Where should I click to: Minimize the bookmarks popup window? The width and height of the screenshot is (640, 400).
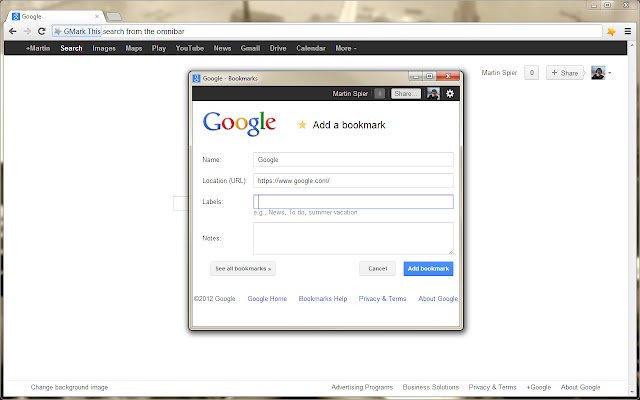416,76
